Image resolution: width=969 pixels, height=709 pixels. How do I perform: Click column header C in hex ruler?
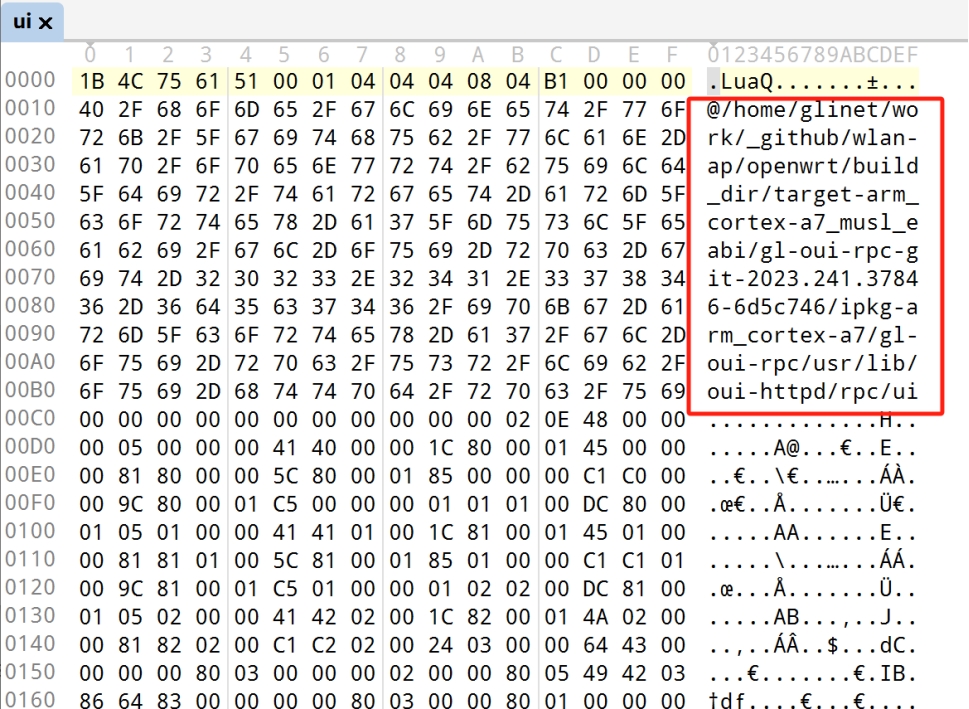[x=556, y=55]
